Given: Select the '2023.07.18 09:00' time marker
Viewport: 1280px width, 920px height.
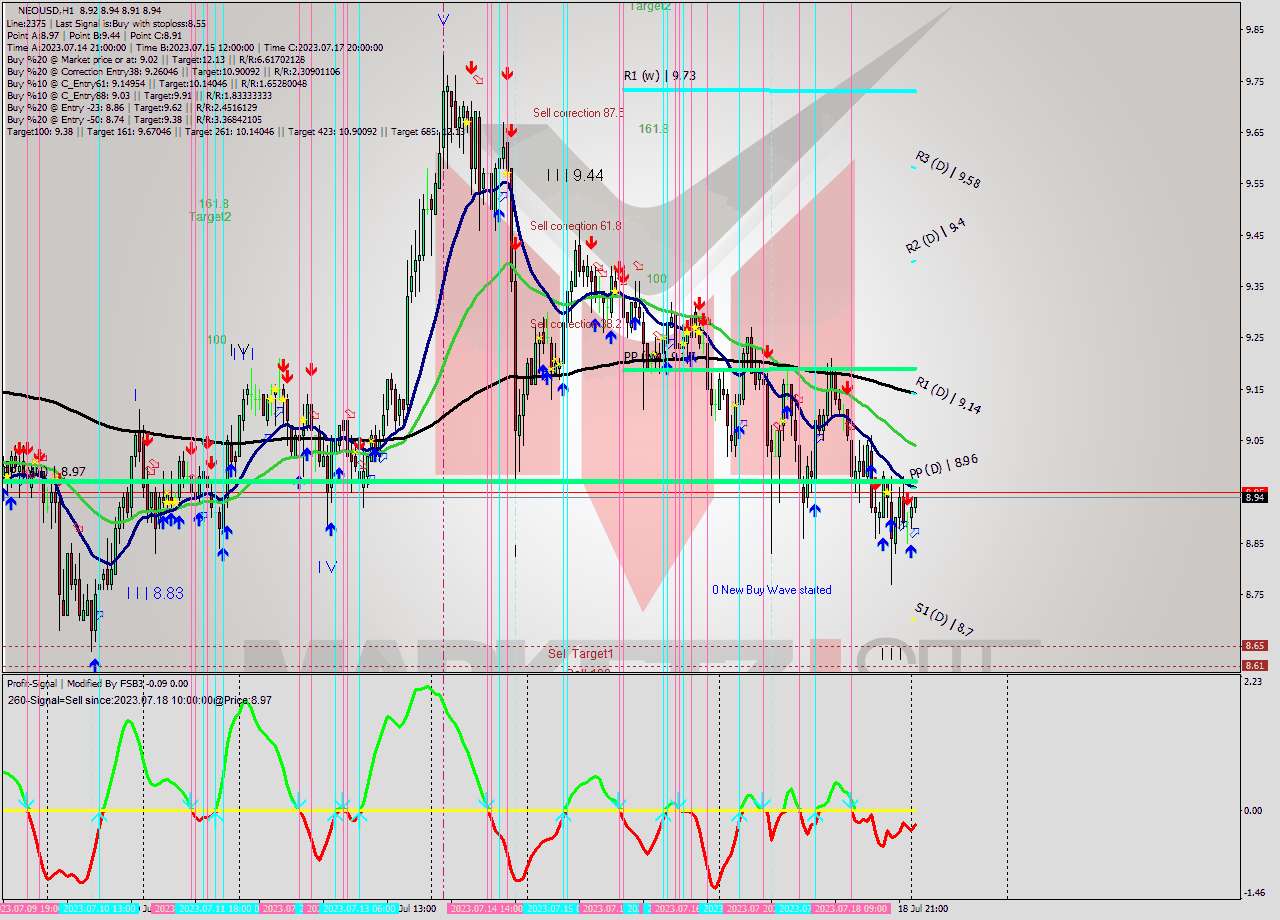Looking at the screenshot, I should [x=851, y=909].
